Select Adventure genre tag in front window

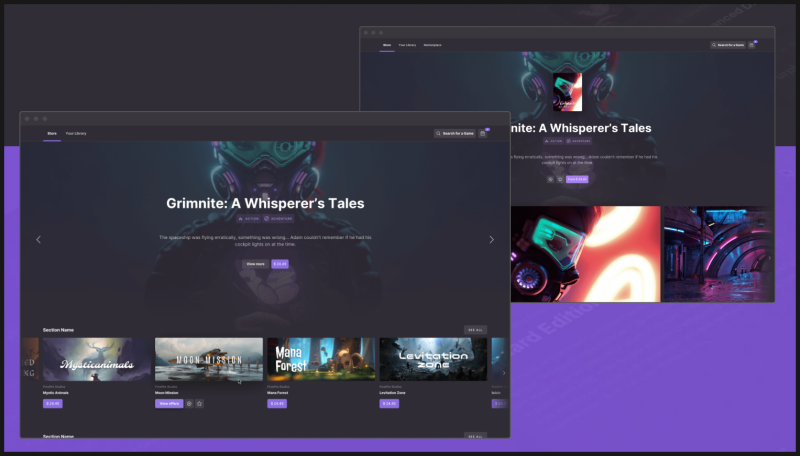(x=279, y=218)
